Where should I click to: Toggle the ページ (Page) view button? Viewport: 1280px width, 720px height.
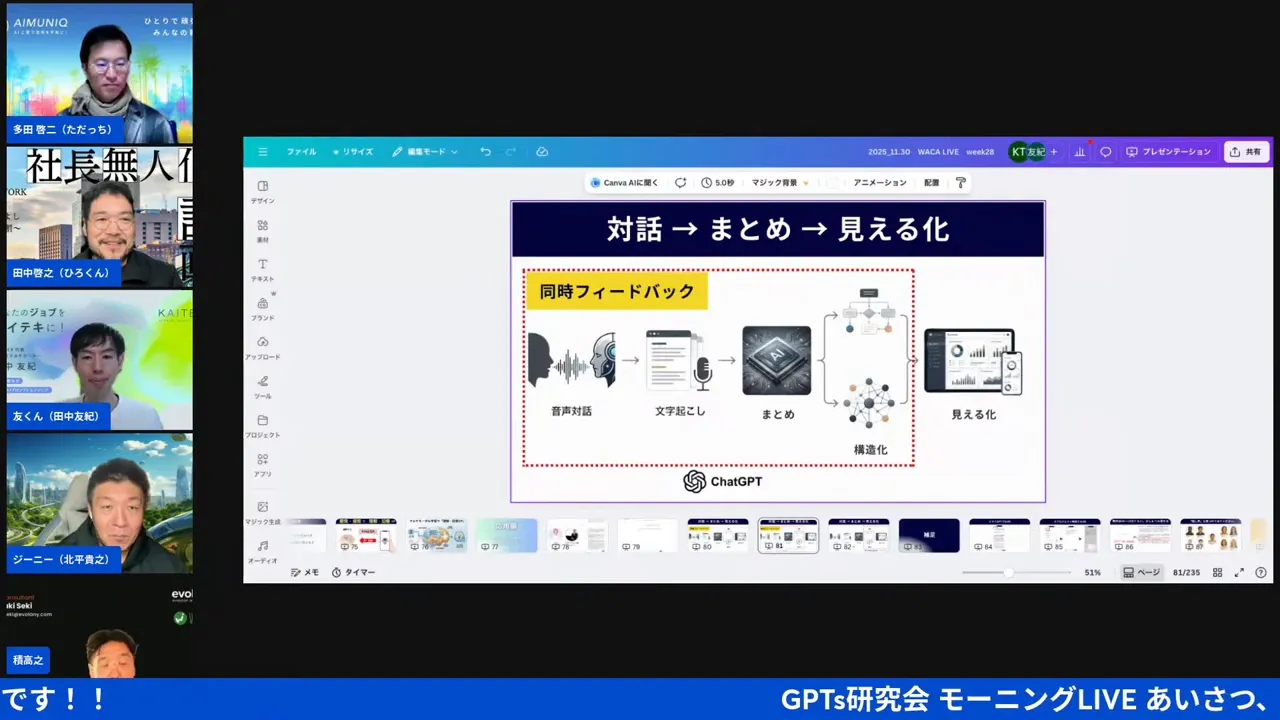(1143, 572)
